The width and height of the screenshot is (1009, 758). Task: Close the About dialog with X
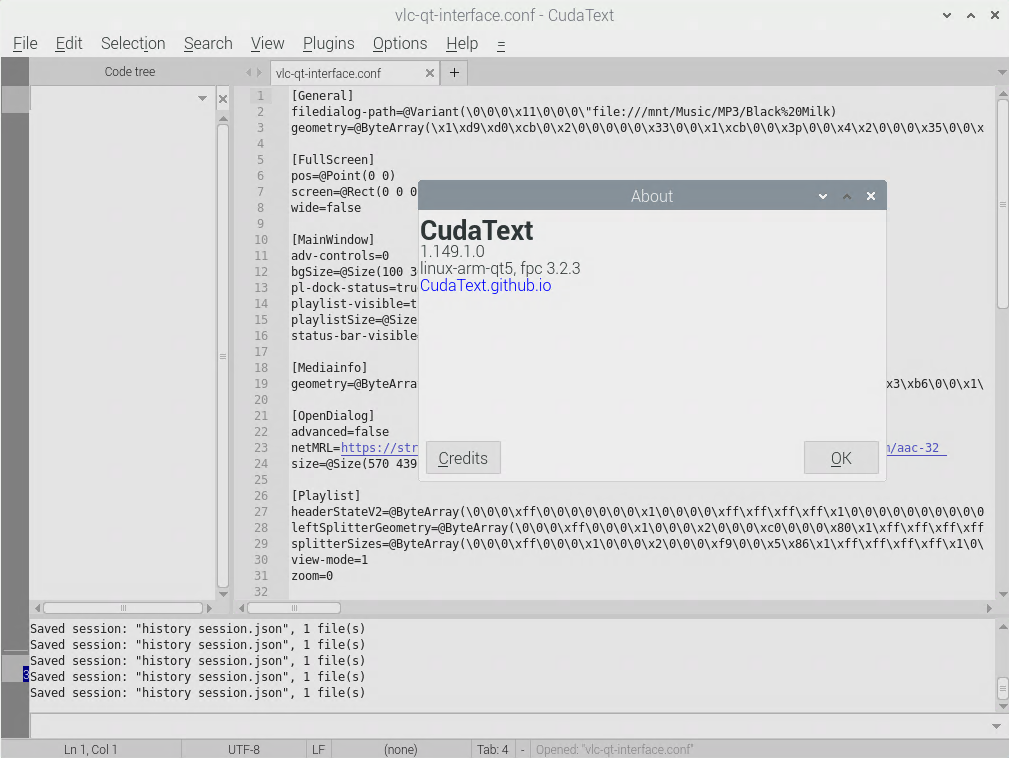(x=871, y=196)
